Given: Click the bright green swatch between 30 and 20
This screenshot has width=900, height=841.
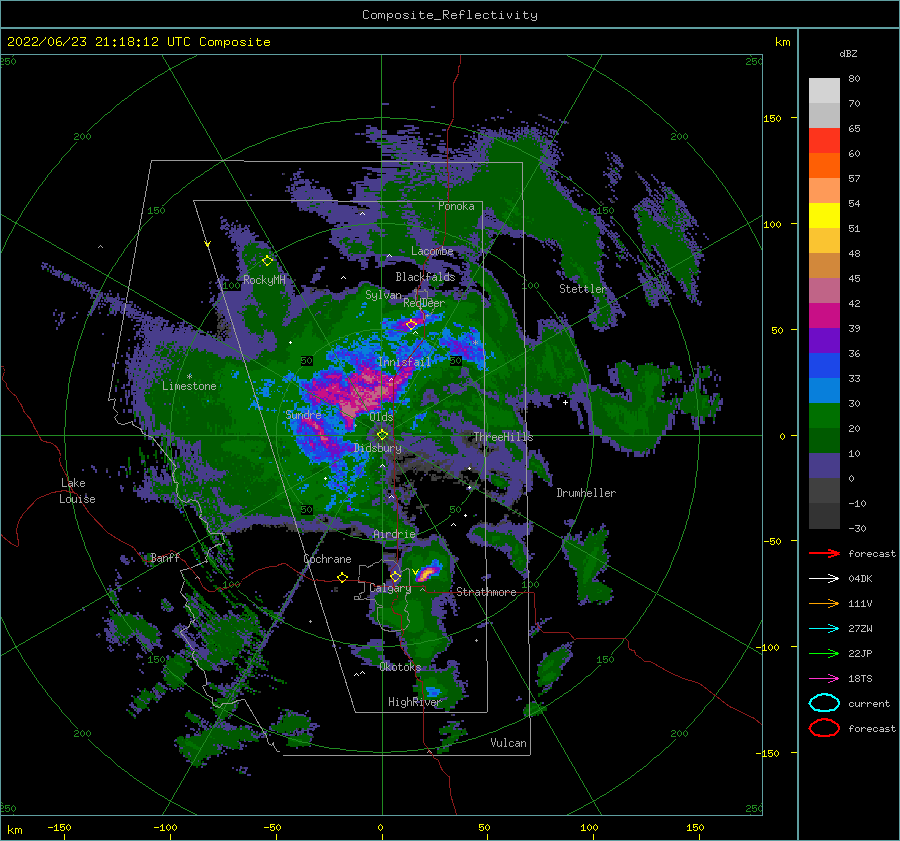Looking at the screenshot, I should (x=824, y=415).
